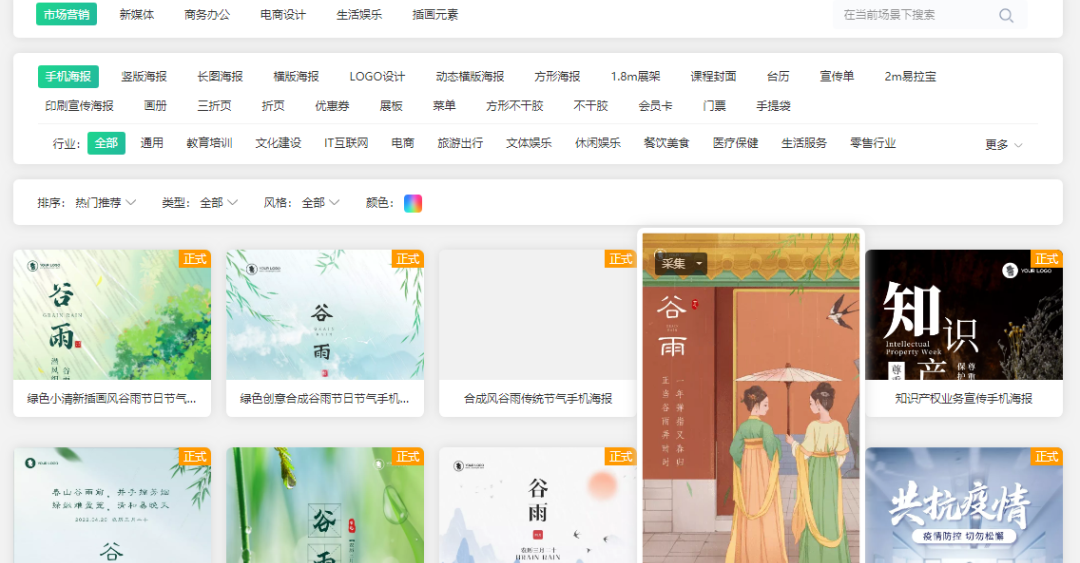Switch to the 商务办公 tab
The height and width of the screenshot is (563, 1080).
pyautogui.click(x=207, y=14)
